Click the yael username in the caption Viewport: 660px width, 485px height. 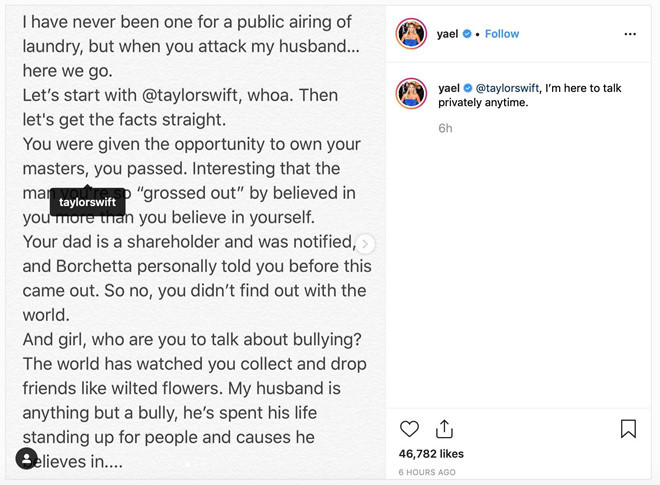coord(449,89)
